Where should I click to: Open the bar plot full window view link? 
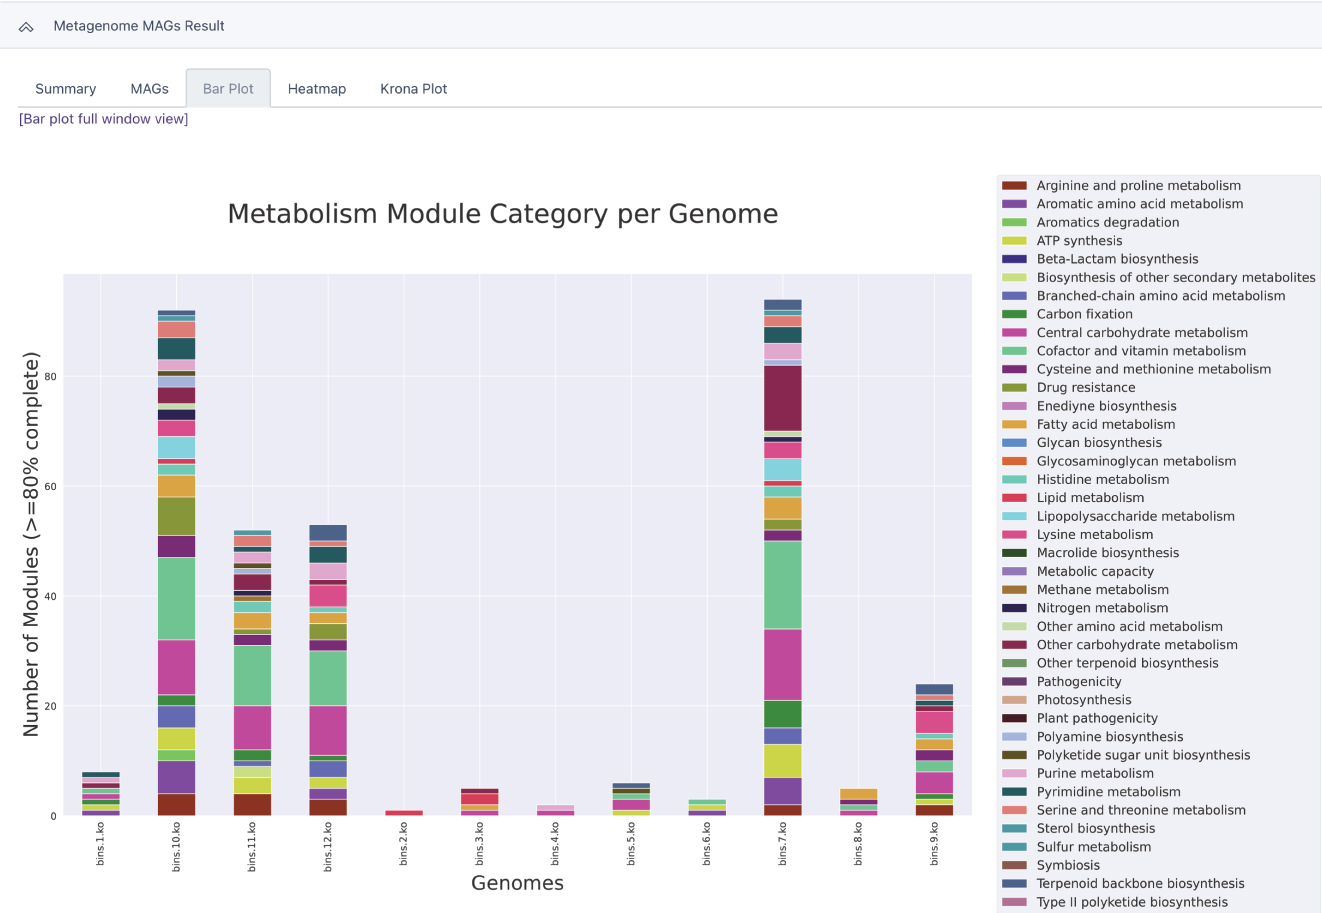pos(104,119)
